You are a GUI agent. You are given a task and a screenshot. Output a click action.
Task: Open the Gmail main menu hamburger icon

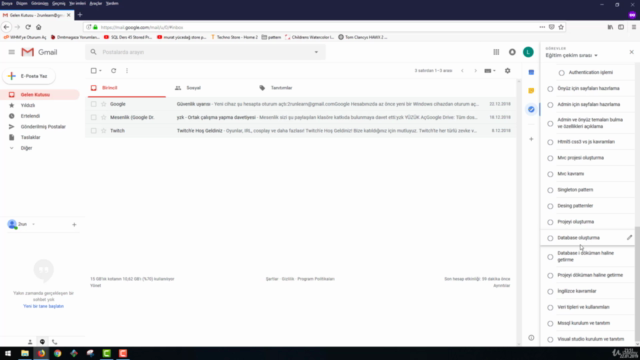click(x=11, y=52)
